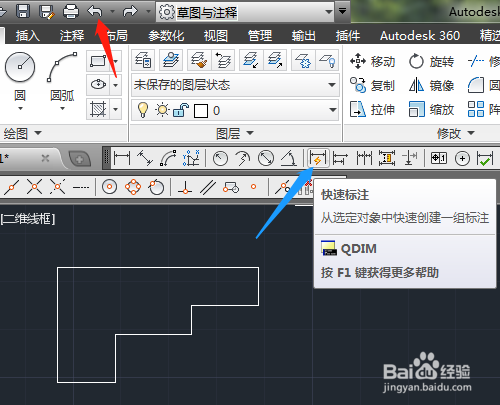Viewport: 500px width, 405px height.
Task: Select the Ellipse draw tool
Action: coord(99,85)
